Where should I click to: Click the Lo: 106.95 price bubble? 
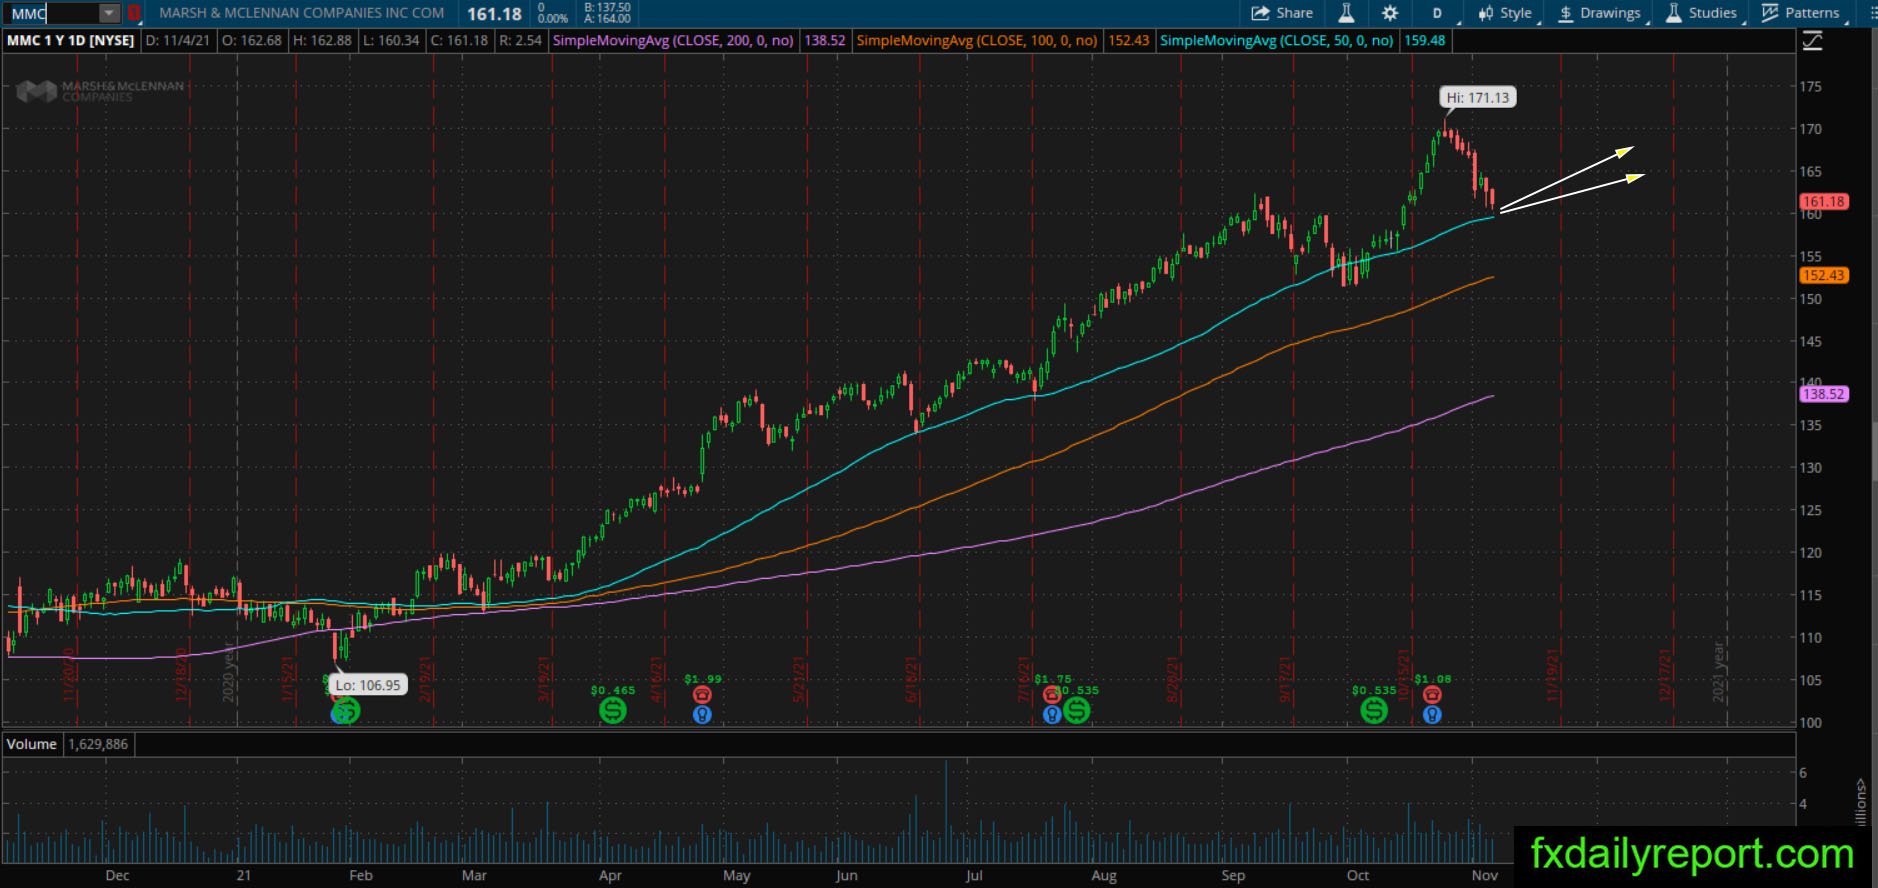(368, 685)
